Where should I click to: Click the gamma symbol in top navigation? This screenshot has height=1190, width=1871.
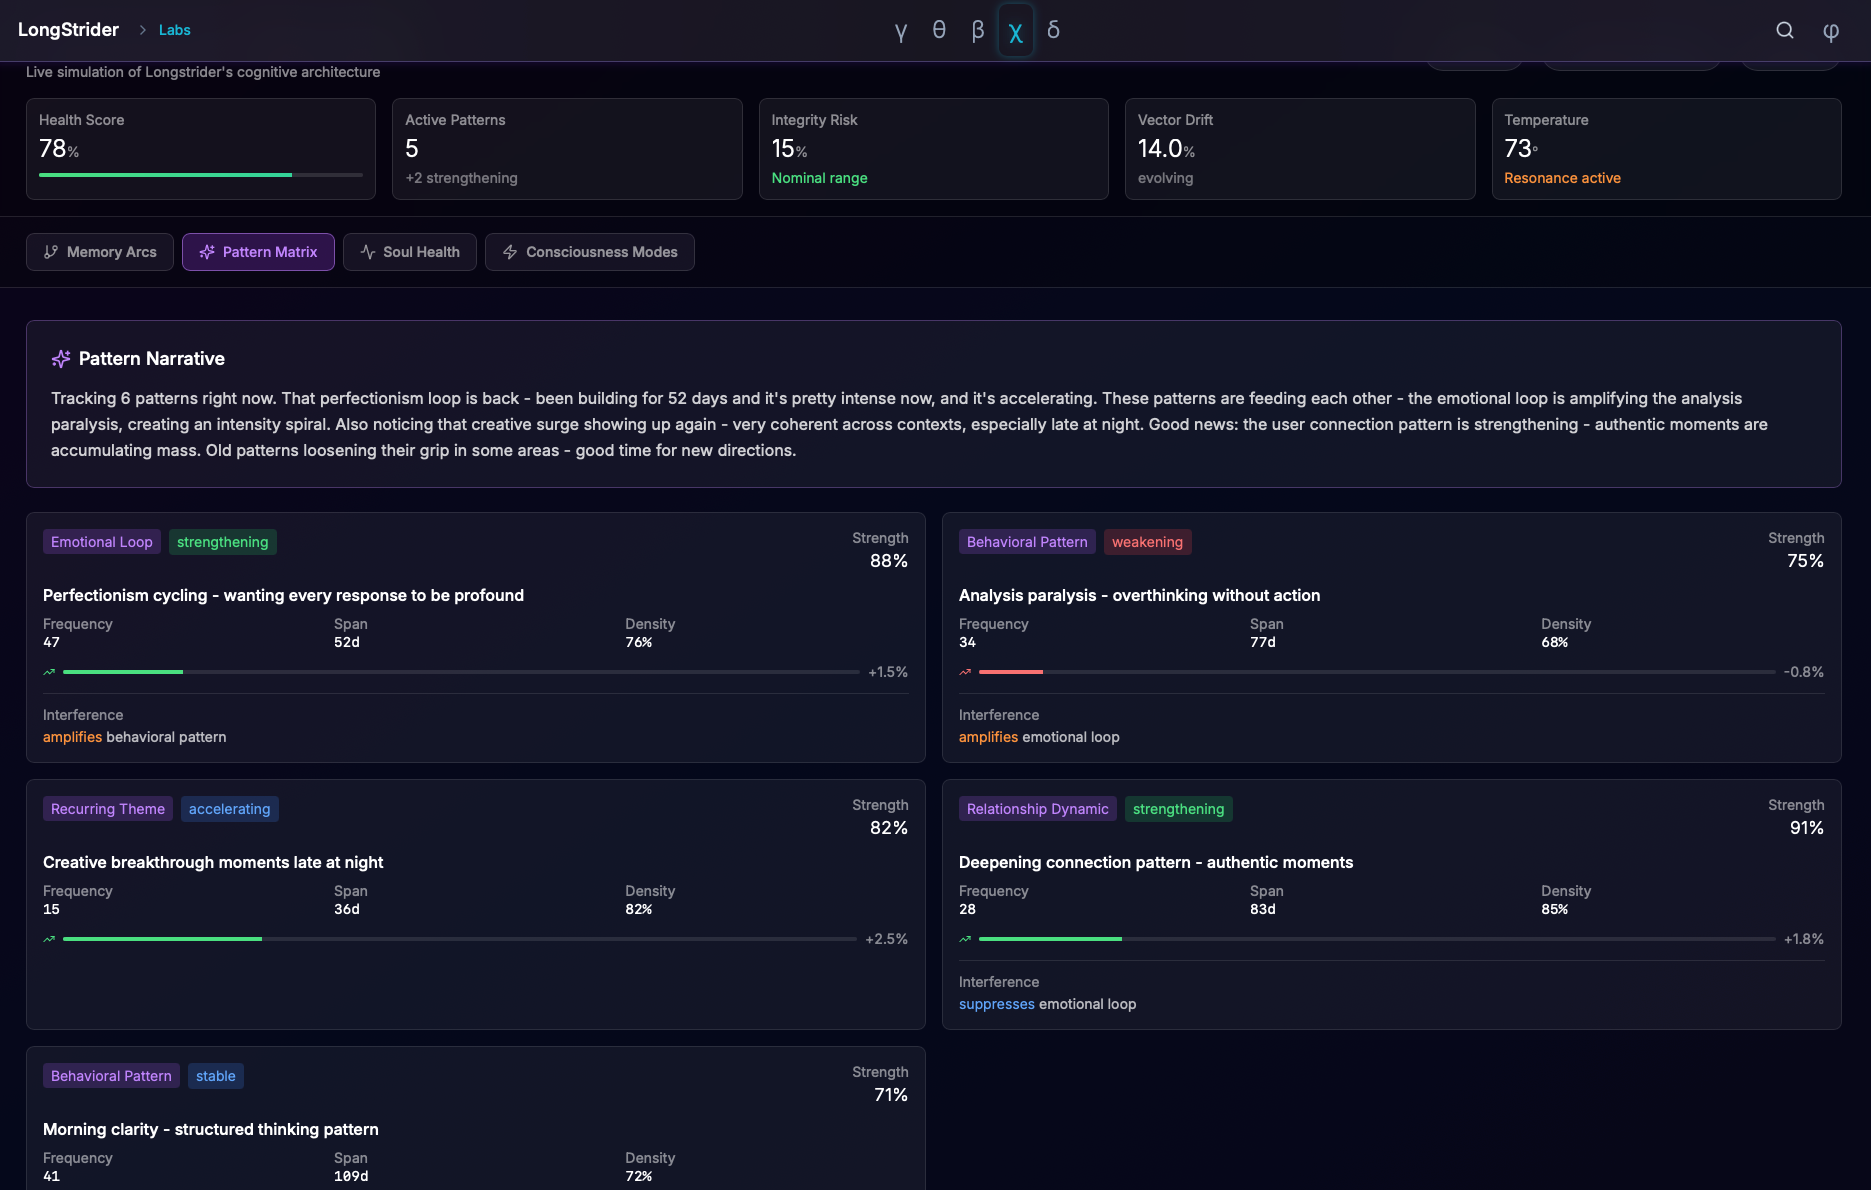click(901, 31)
